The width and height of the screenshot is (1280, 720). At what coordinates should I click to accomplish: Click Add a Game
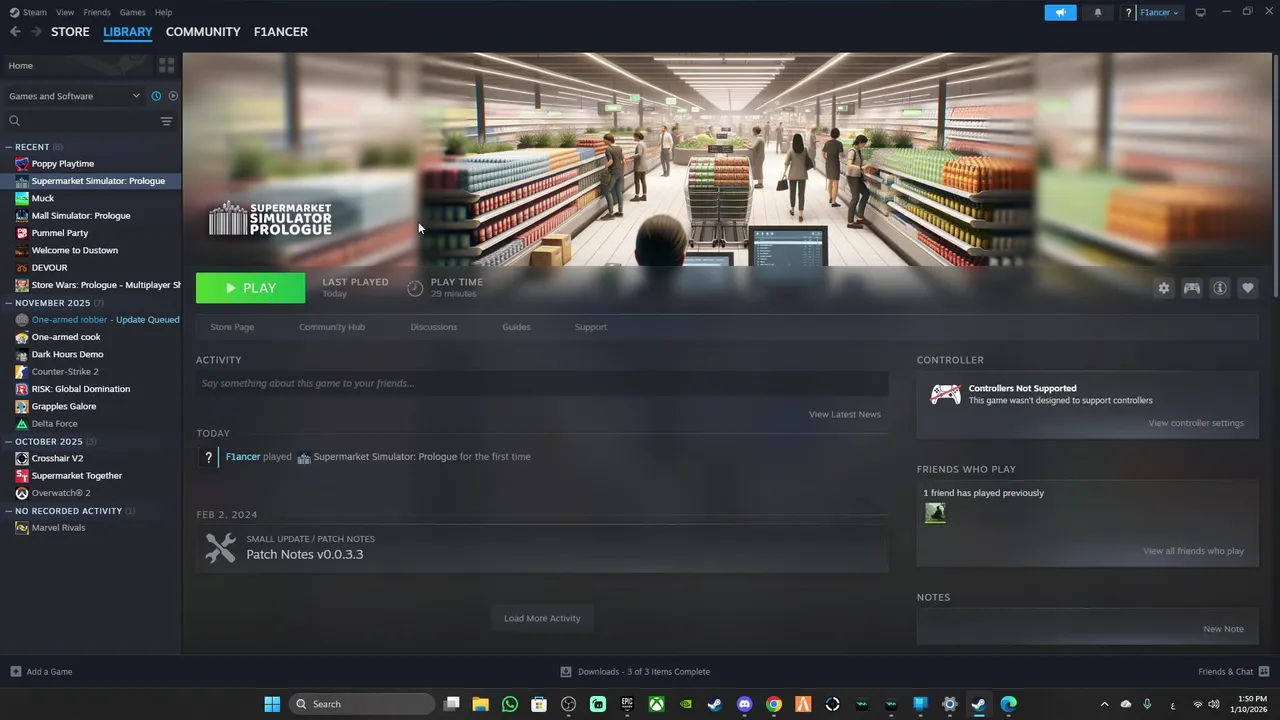pyautogui.click(x=41, y=672)
